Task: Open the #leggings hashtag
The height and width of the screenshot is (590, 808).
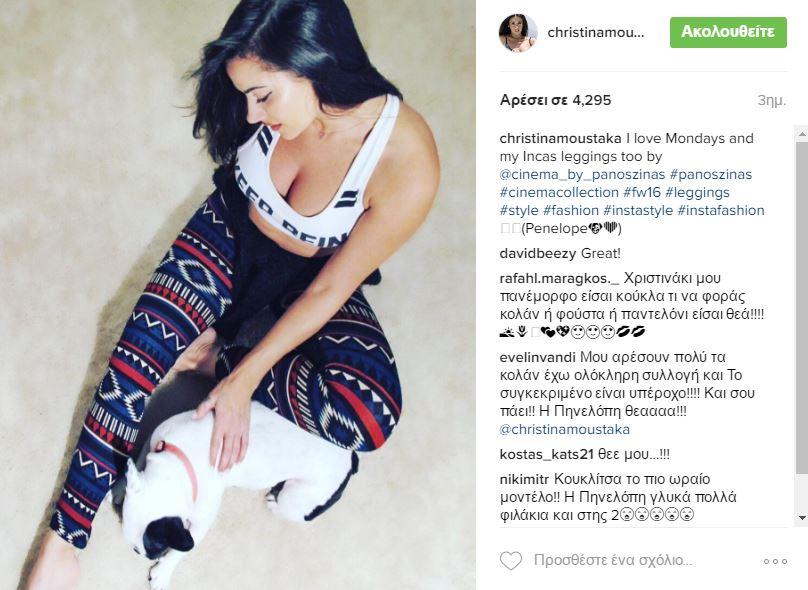Action: 697,192
